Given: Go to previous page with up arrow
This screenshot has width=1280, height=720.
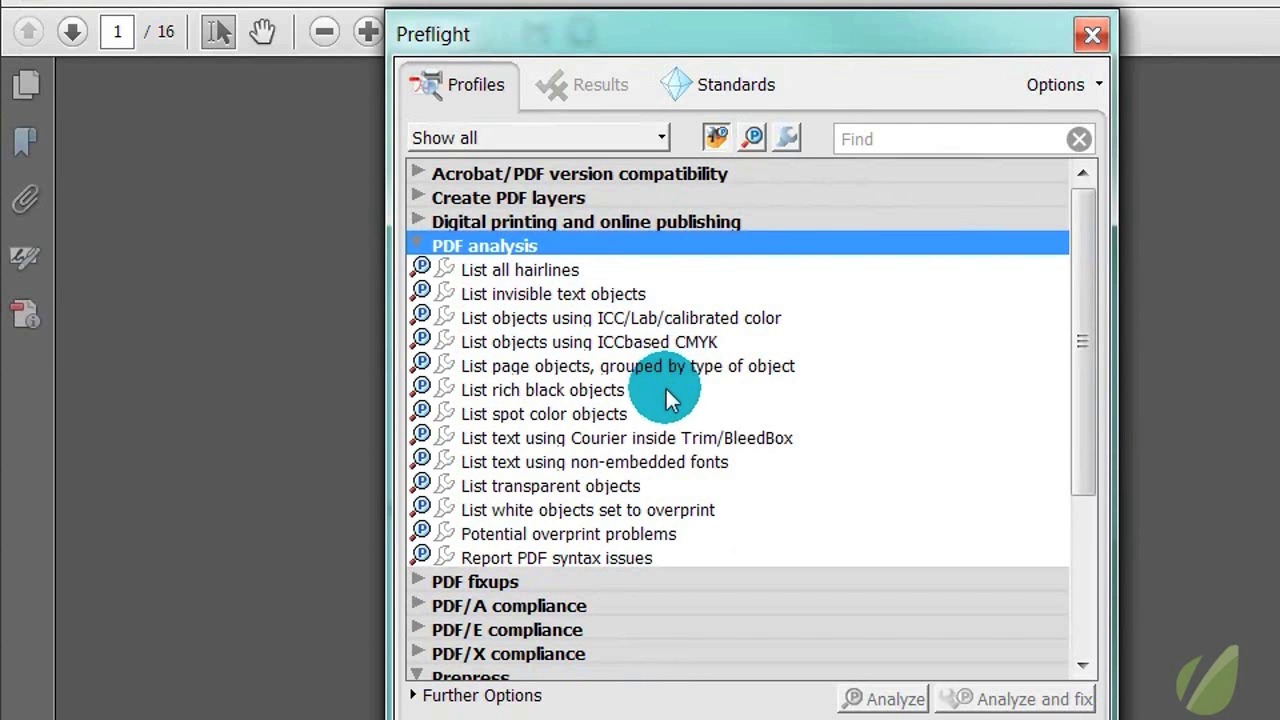Looking at the screenshot, I should [28, 32].
